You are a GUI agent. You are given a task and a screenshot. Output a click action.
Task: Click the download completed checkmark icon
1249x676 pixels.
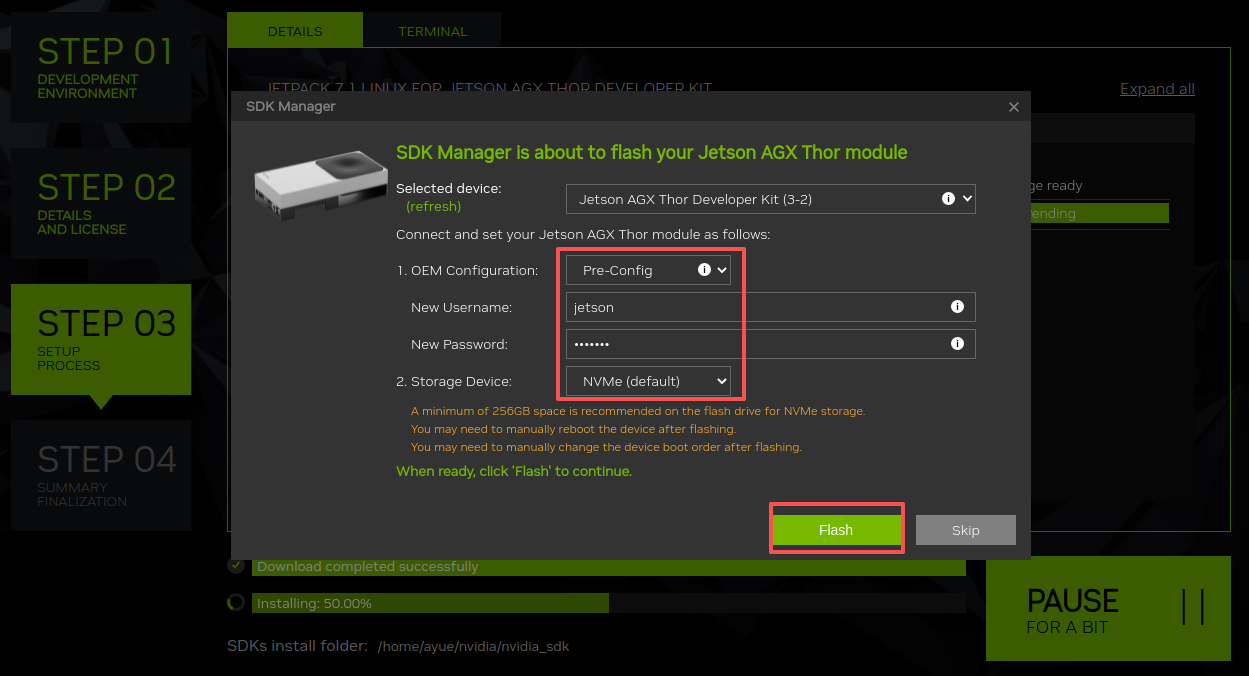(x=236, y=565)
